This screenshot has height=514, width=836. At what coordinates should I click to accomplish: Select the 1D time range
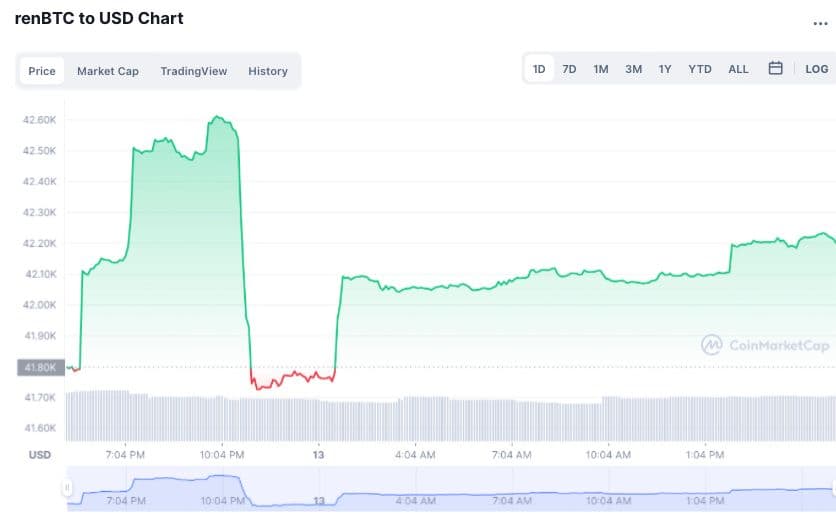tap(539, 69)
